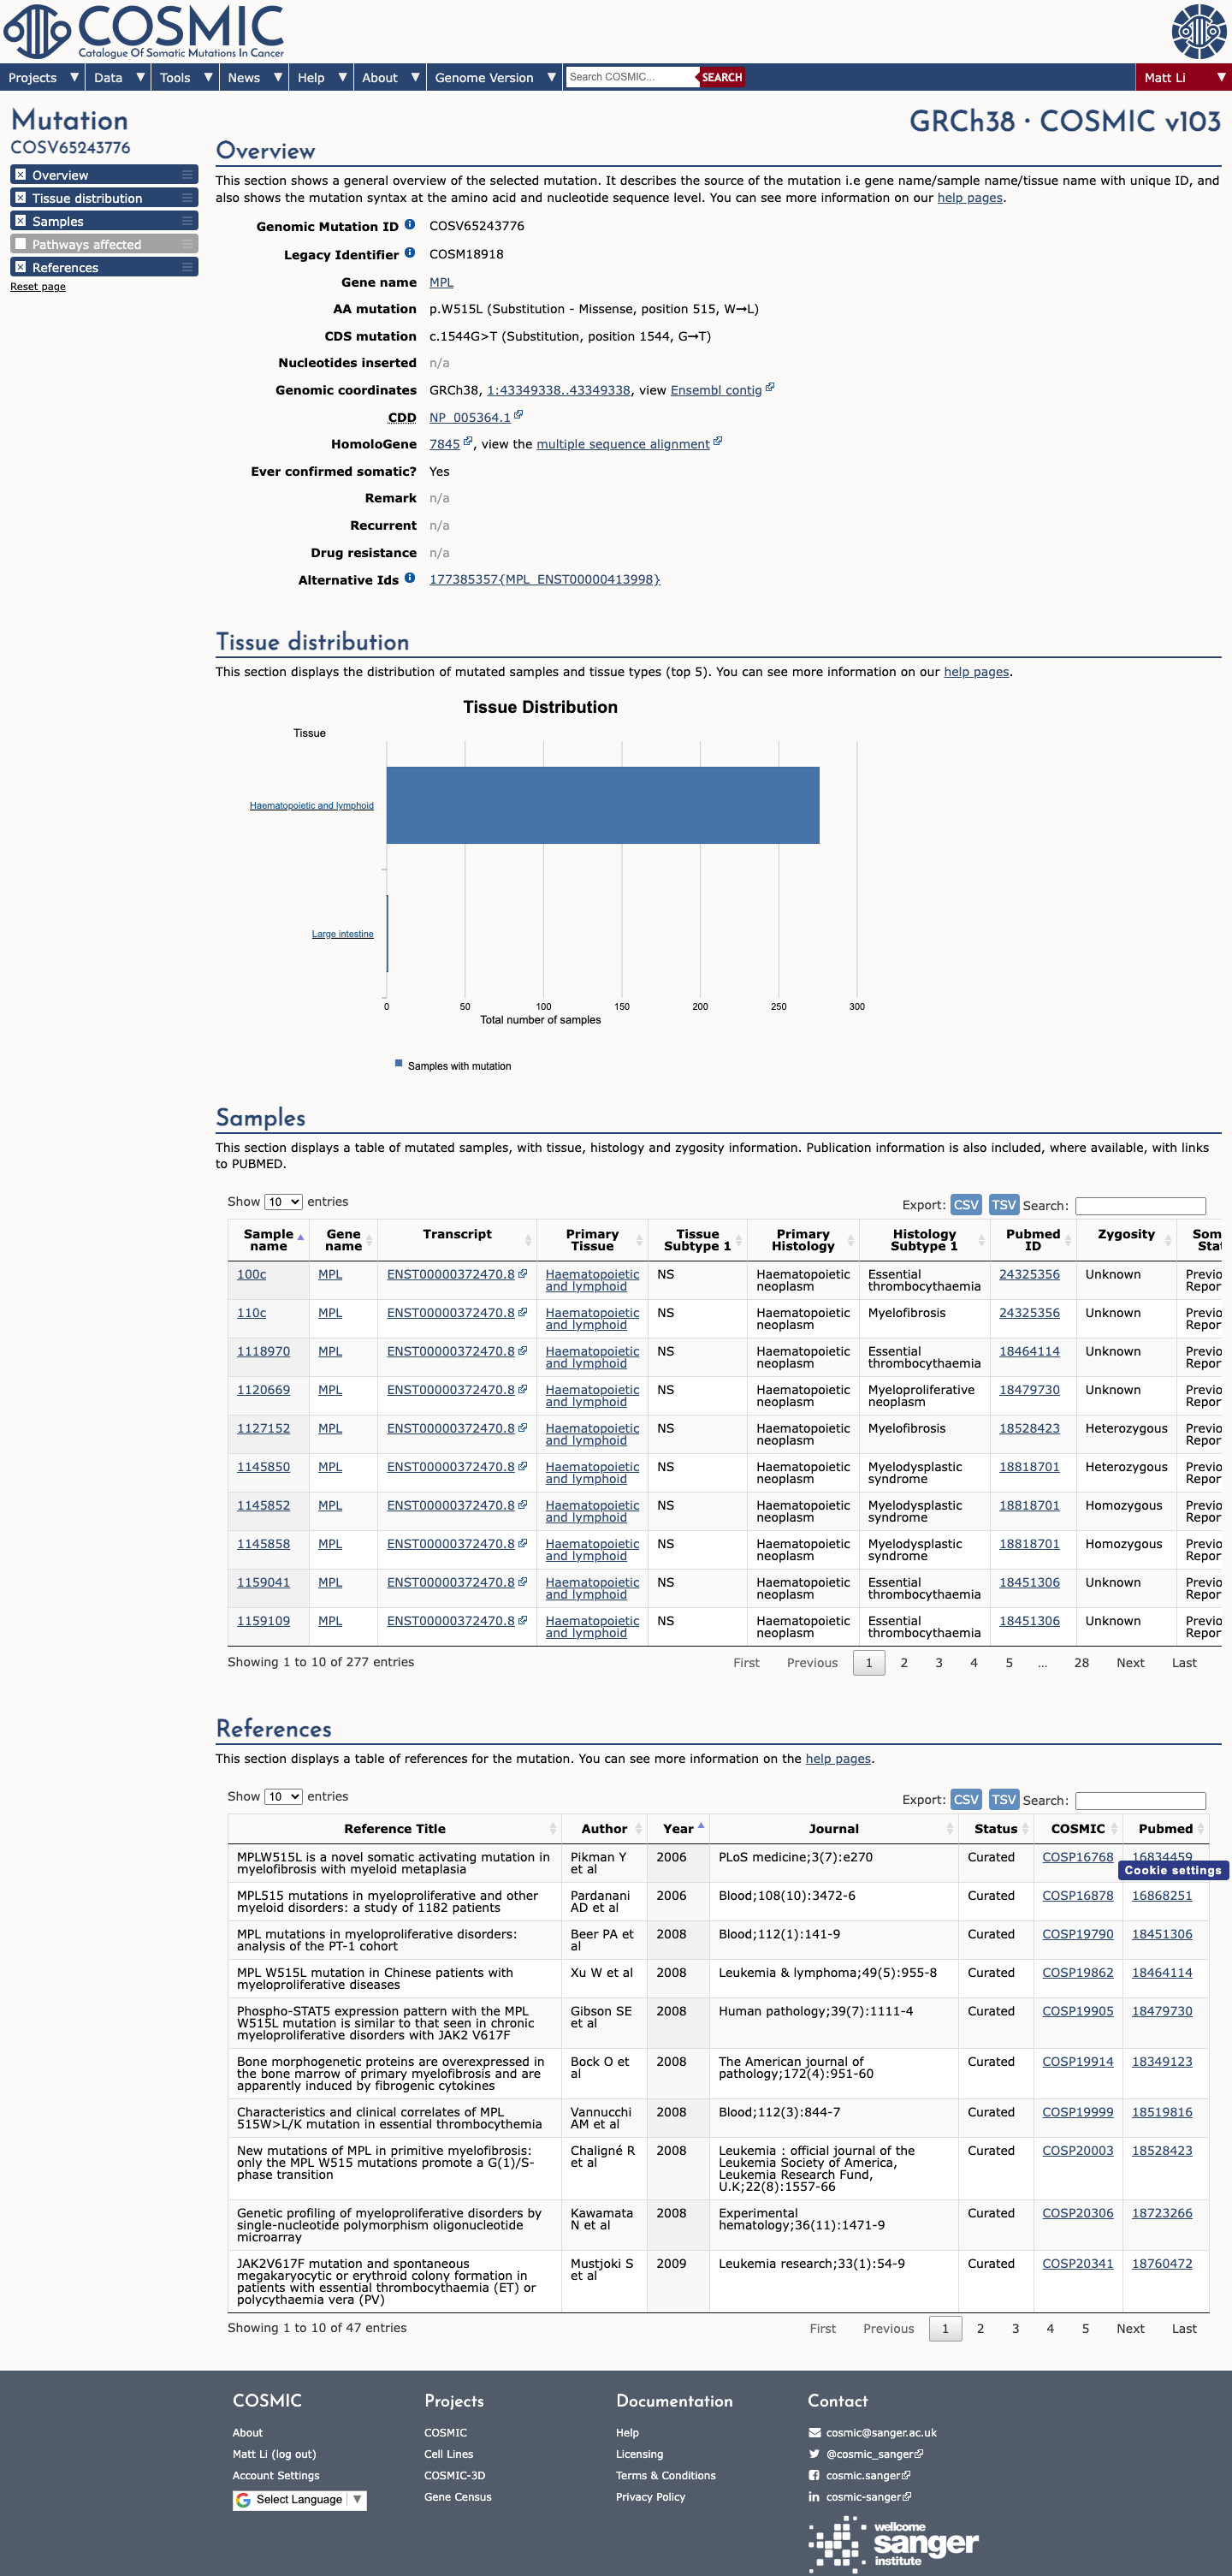Check the Pathways affected sidebar checkbox
1232x2576 pixels.
20,244
